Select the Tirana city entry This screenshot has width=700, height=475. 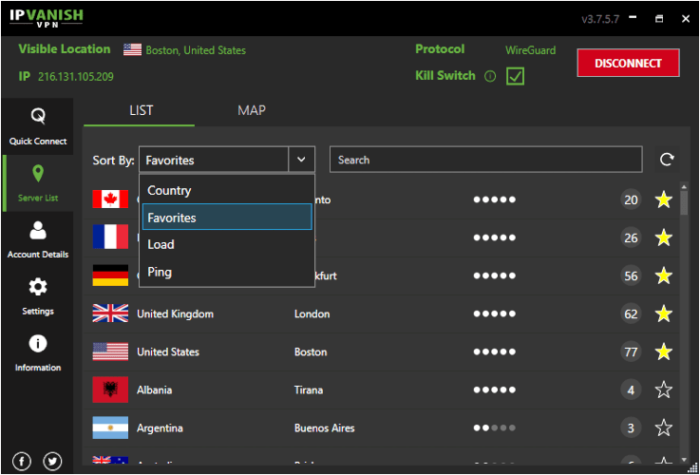pos(308,390)
